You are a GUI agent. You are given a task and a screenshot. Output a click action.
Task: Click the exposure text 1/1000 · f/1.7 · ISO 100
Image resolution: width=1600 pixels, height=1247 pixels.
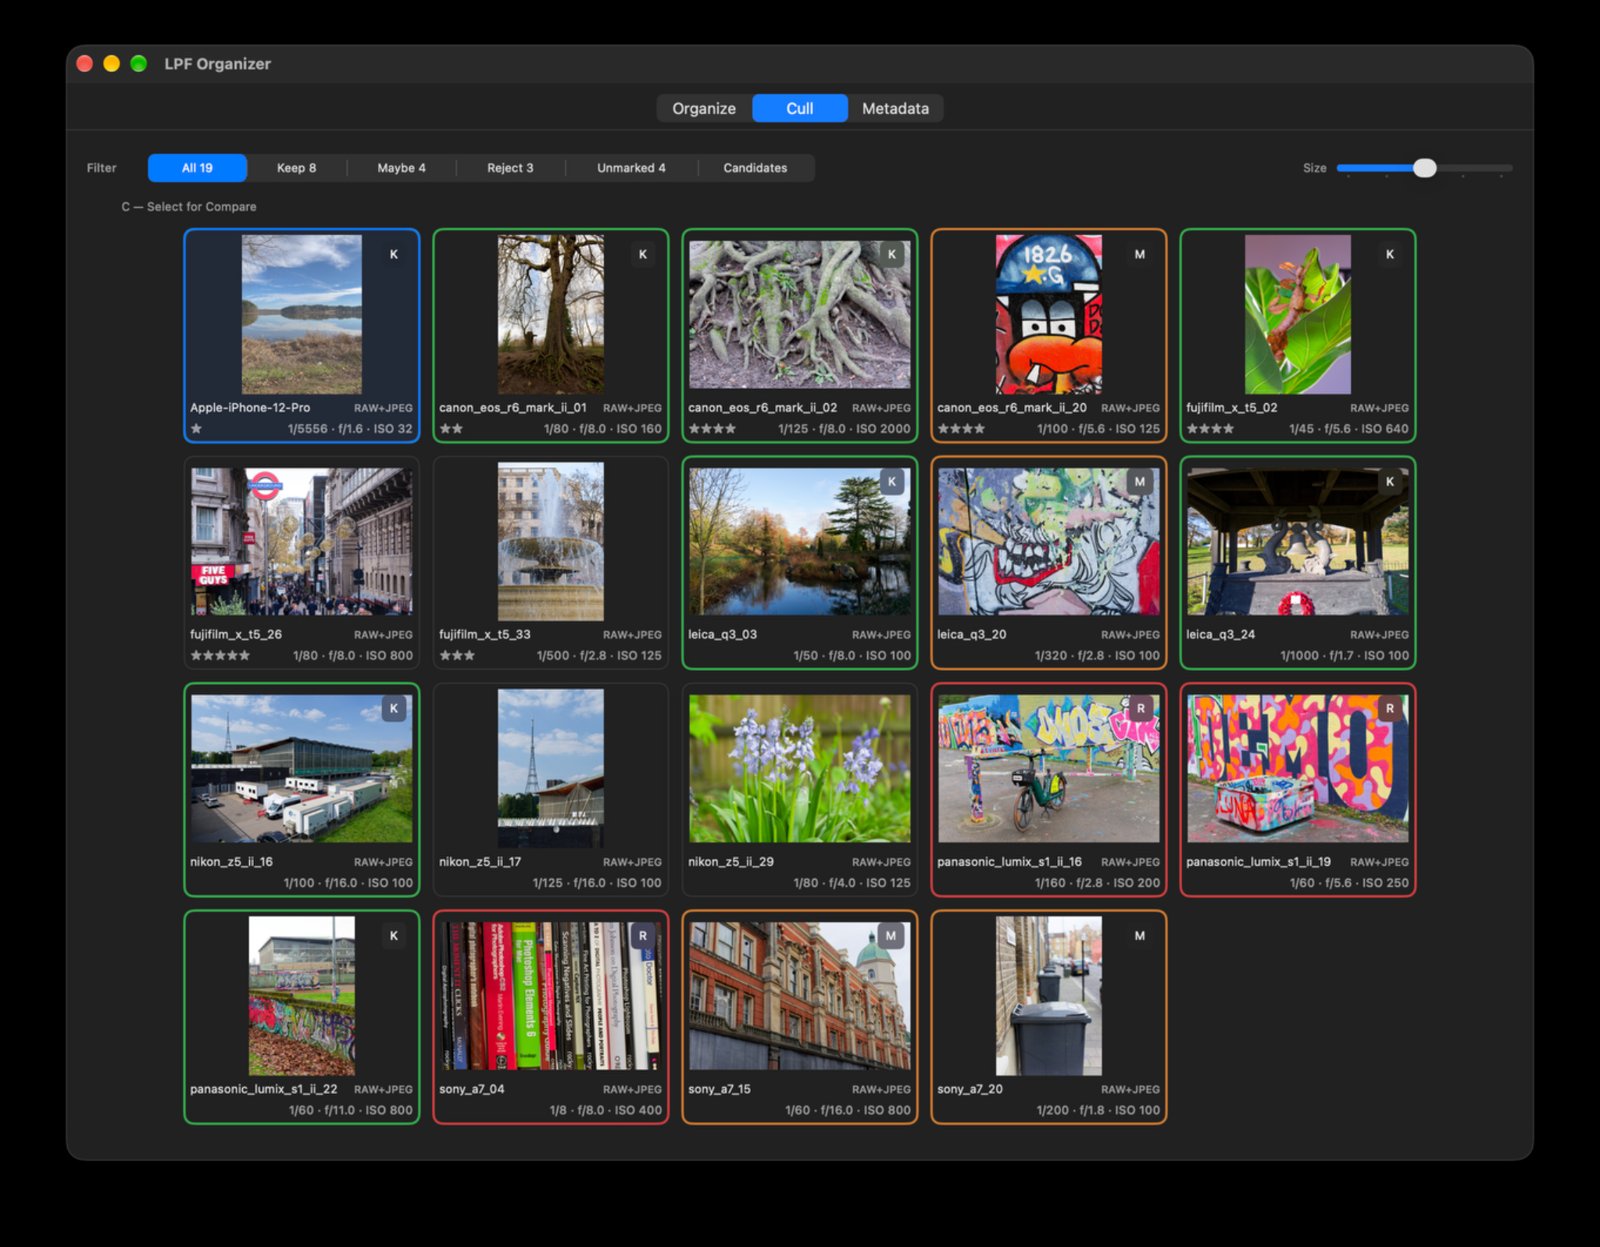tap(1344, 656)
